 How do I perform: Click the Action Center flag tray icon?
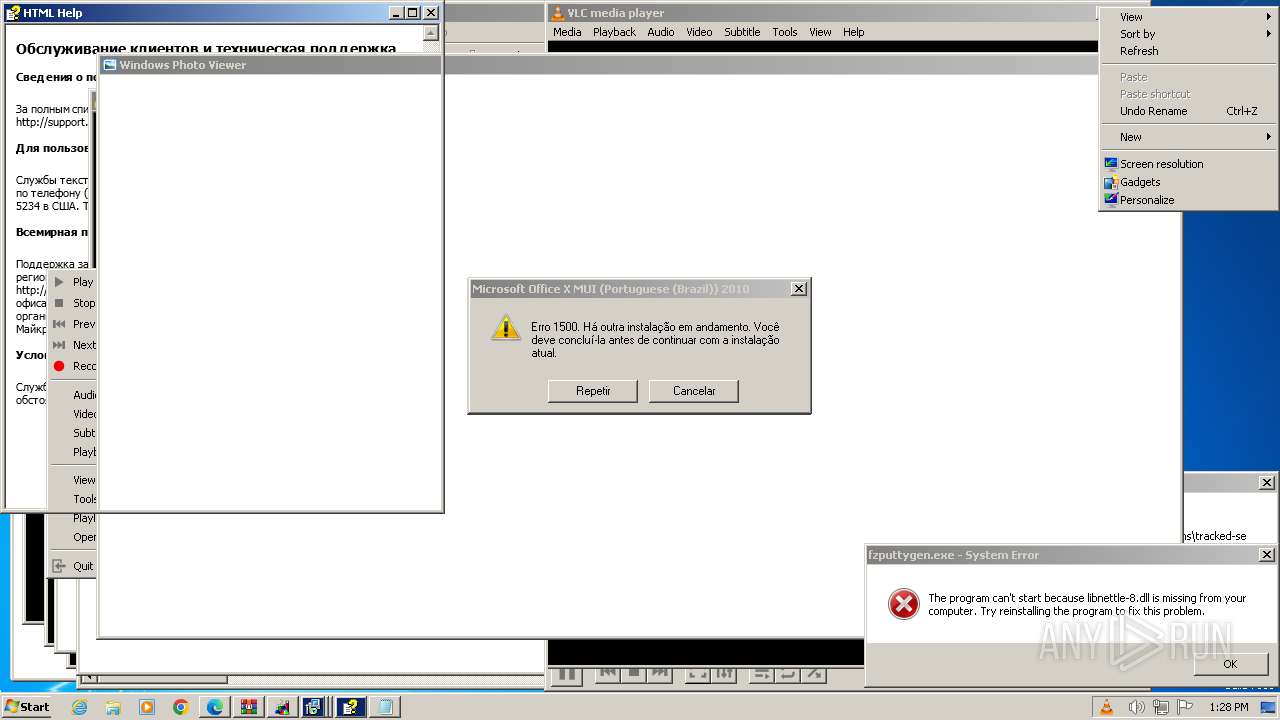[1184, 707]
